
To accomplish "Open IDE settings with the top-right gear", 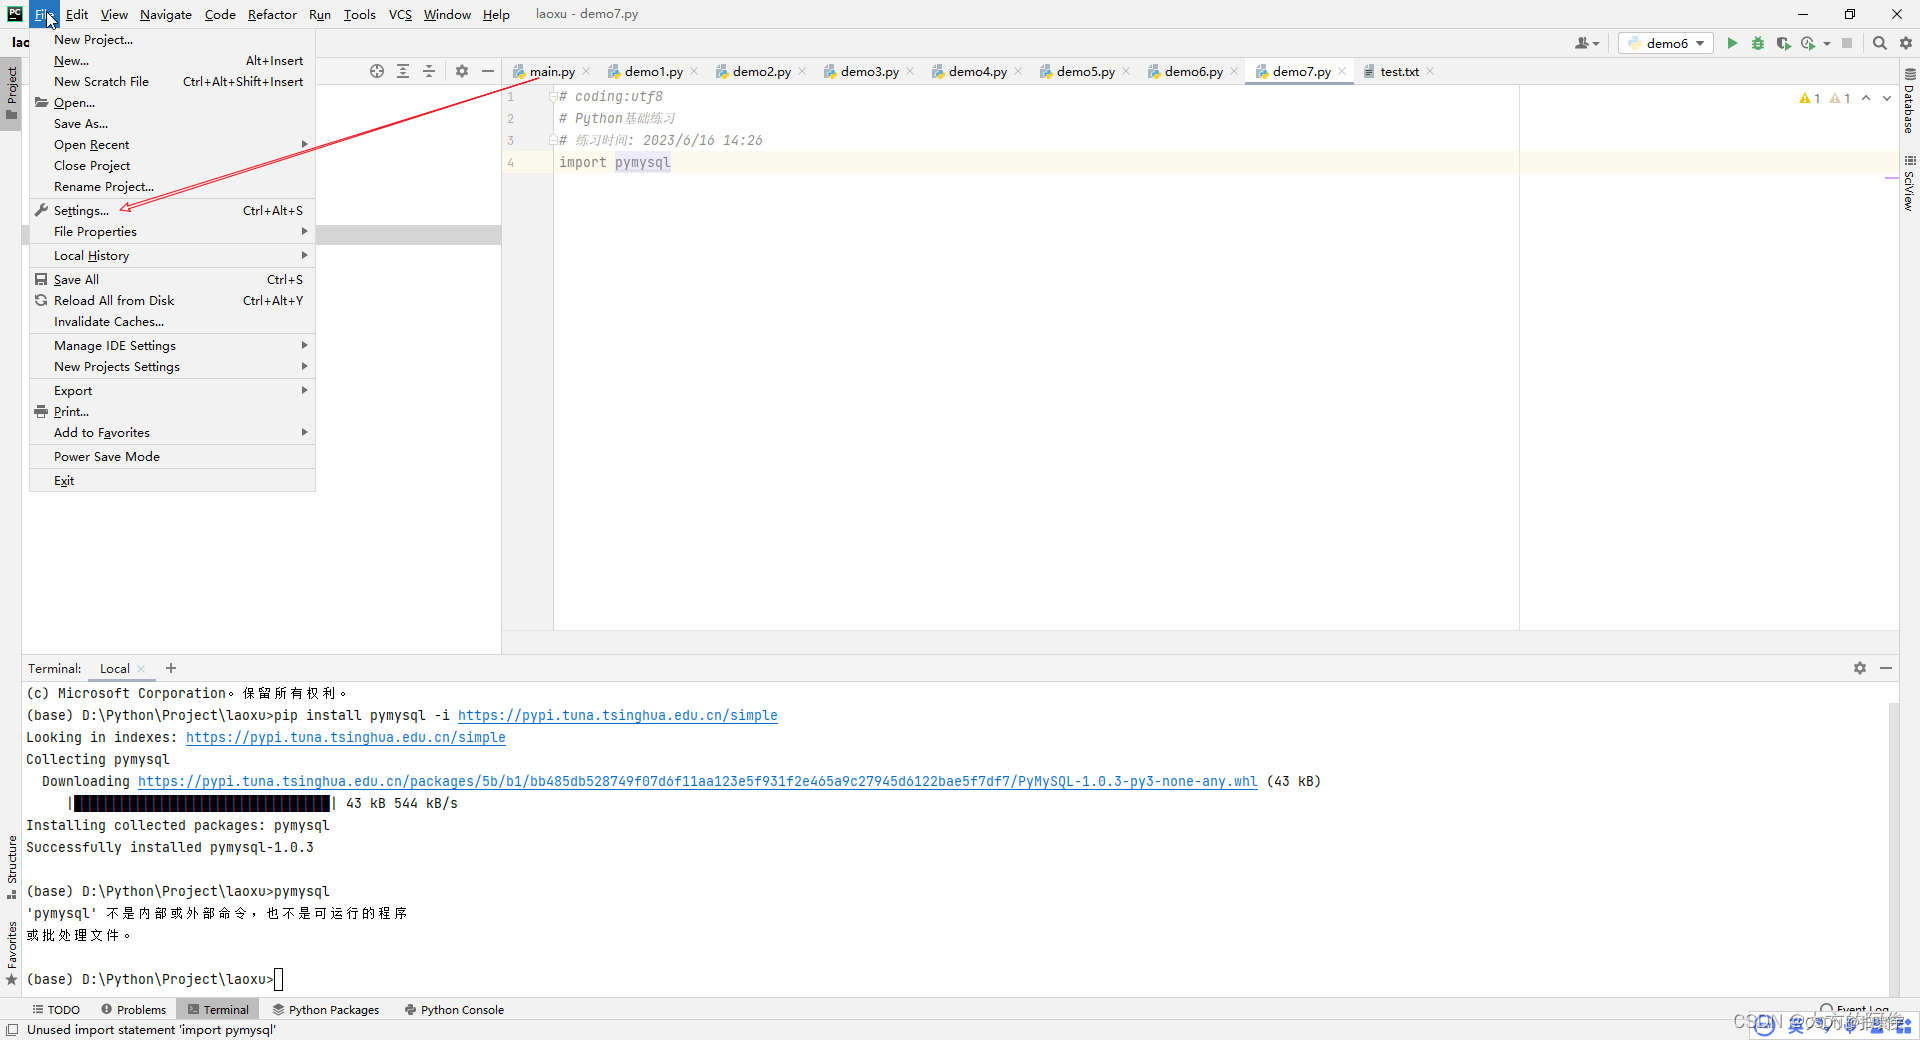I will (x=1906, y=43).
